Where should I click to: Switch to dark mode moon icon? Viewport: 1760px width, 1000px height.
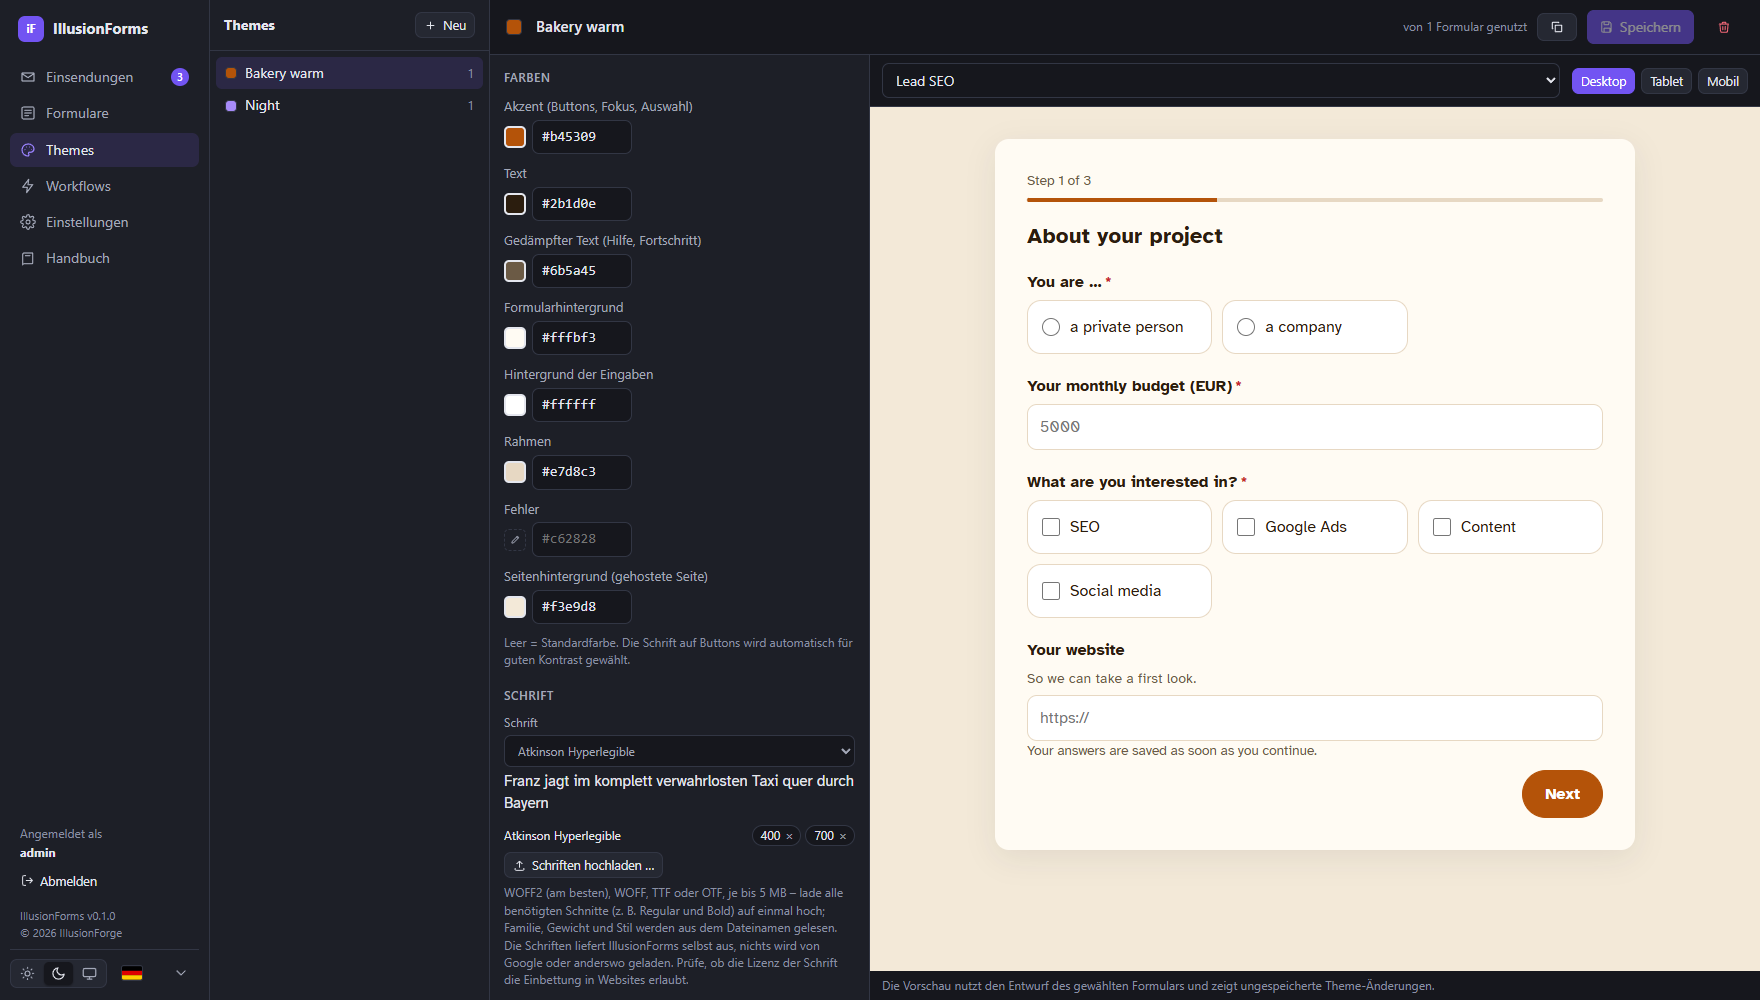click(59, 973)
